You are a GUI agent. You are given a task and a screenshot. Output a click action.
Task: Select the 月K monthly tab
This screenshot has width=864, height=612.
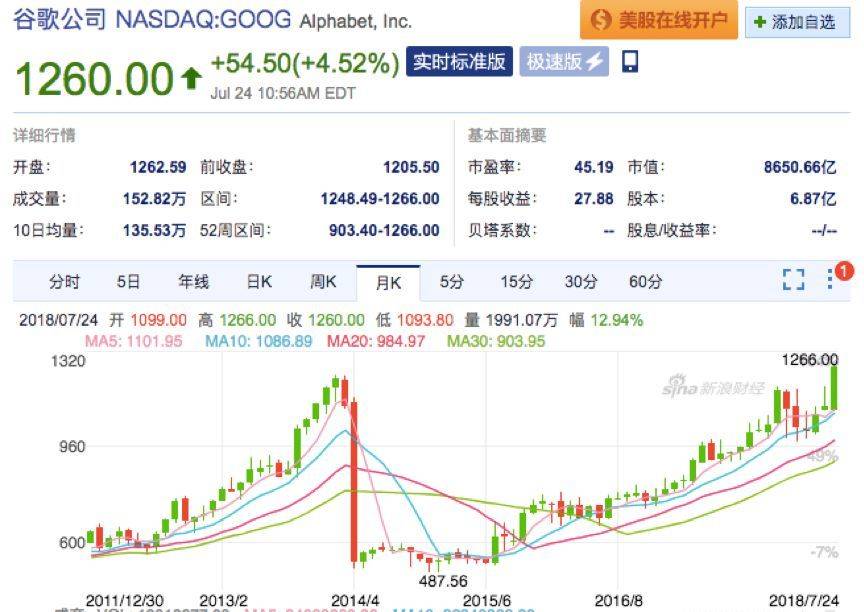(388, 283)
